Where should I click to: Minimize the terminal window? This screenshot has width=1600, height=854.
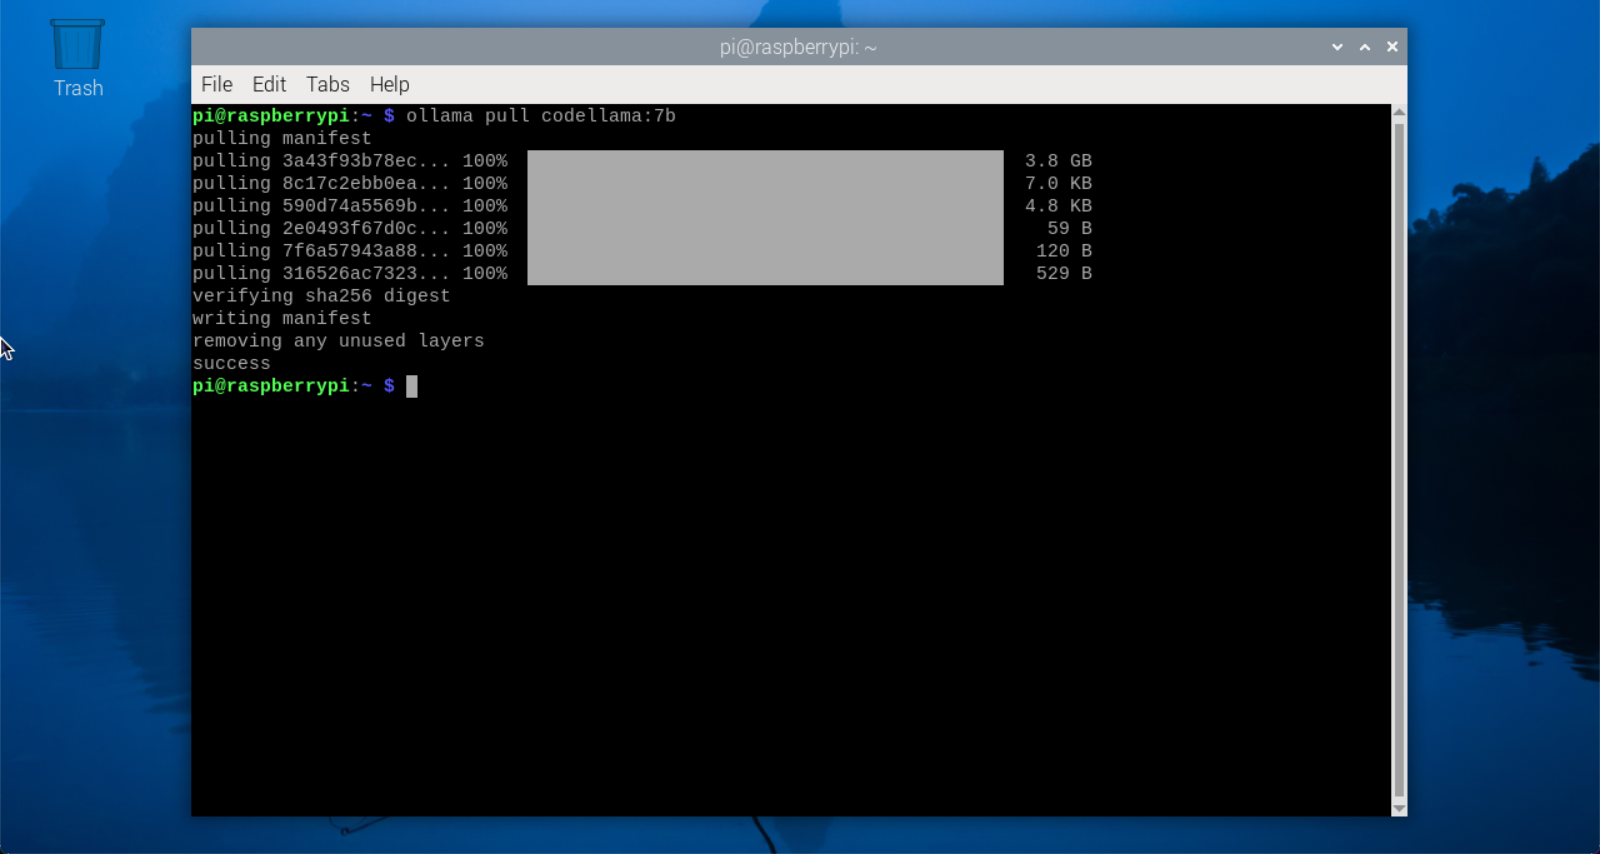(x=1337, y=47)
